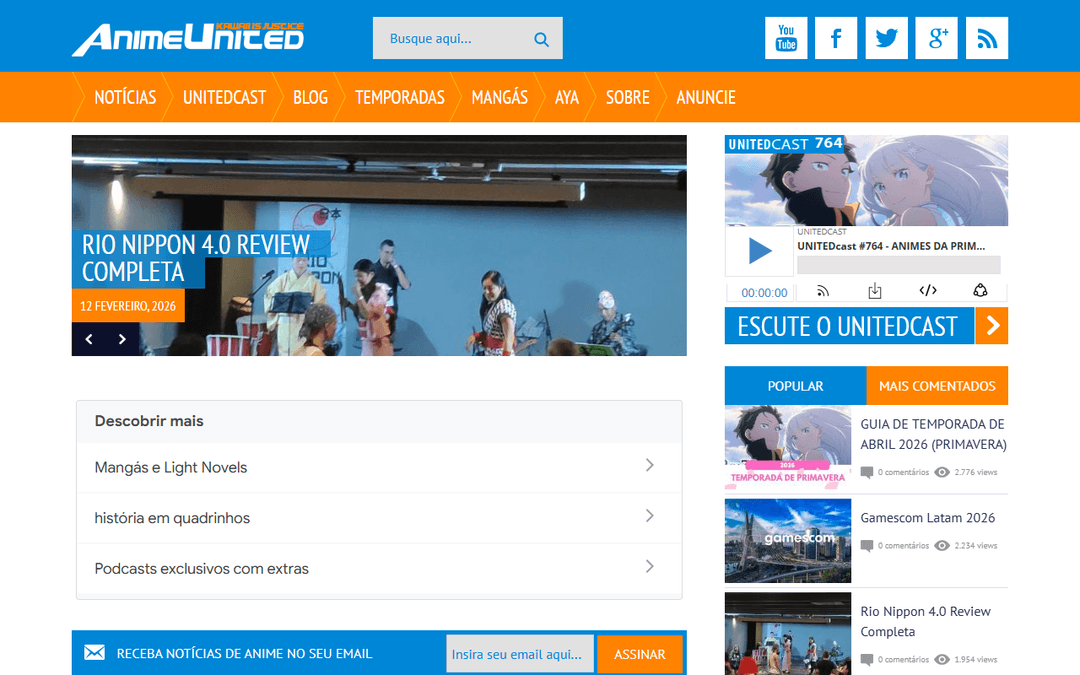
Task: Click the share icon in podcast player
Action: pos(980,290)
